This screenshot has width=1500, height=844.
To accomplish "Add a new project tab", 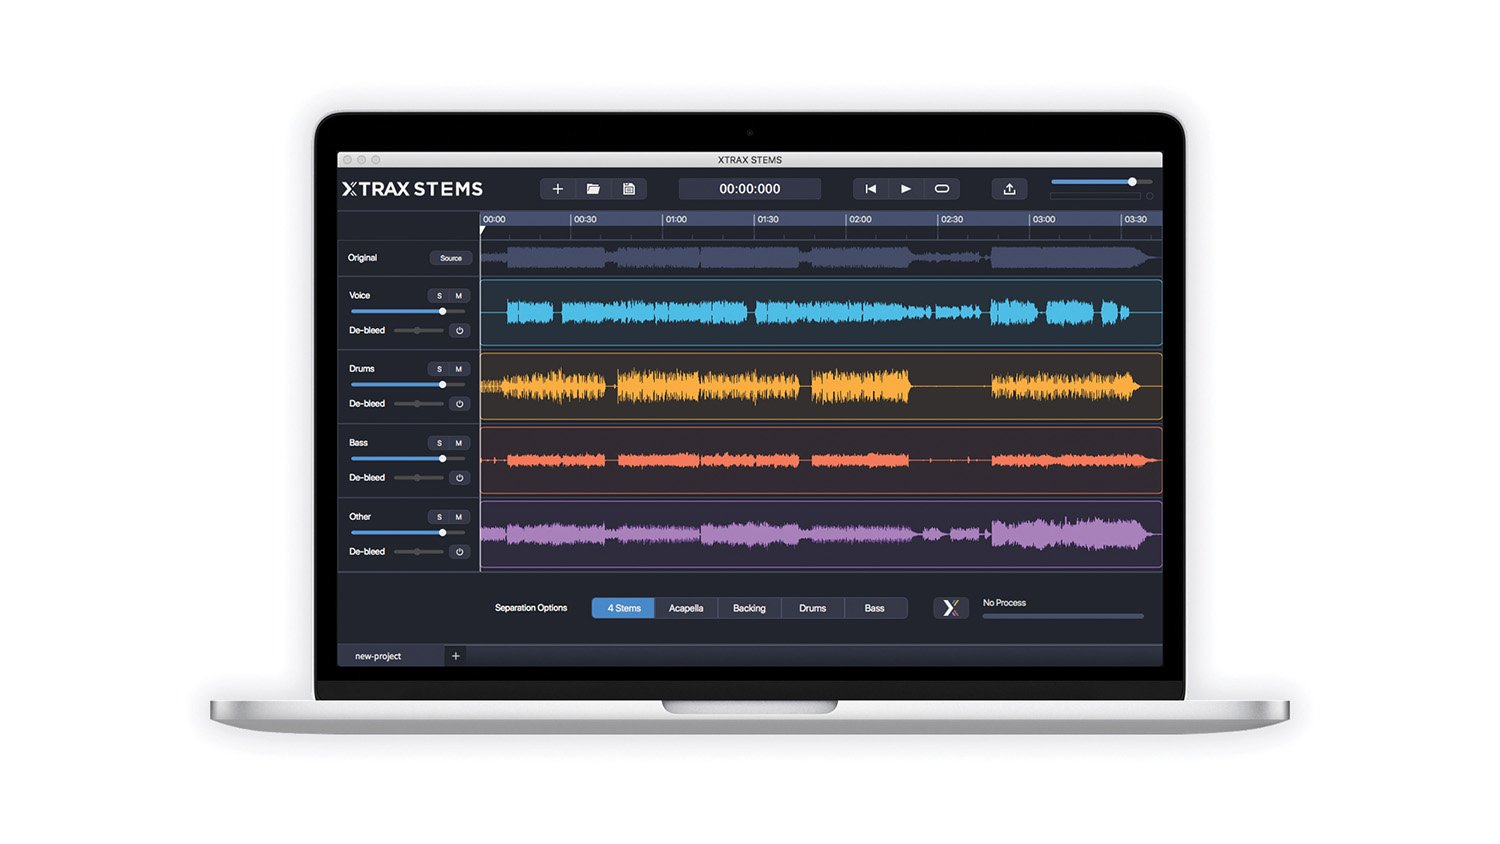I will tap(456, 656).
